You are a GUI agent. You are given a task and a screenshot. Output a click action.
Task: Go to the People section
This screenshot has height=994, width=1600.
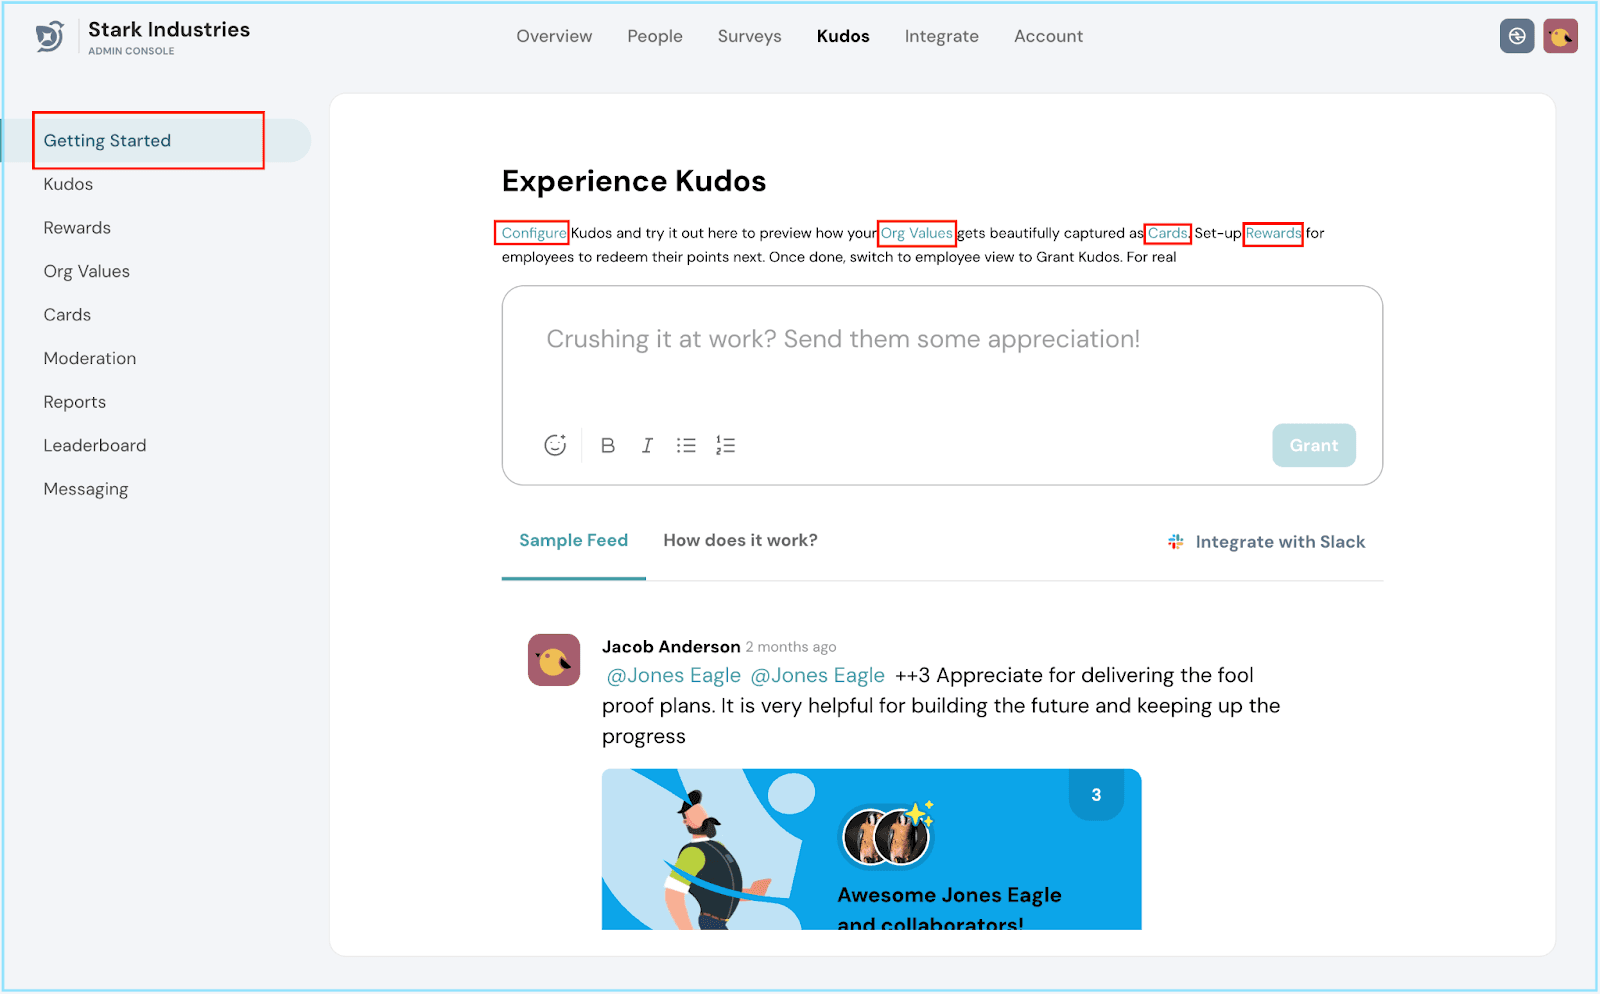655,37
